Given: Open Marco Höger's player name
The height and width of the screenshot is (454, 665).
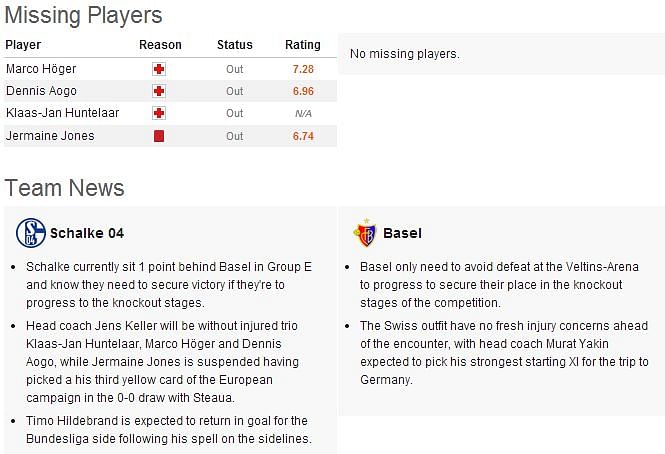Looking at the screenshot, I should tap(41, 69).
